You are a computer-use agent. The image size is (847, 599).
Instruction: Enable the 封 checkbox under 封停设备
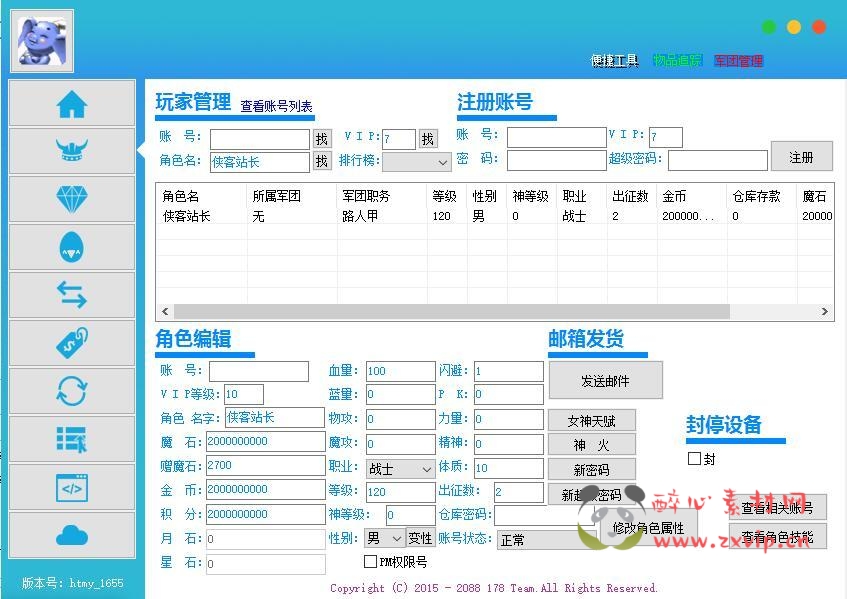pyautogui.click(x=694, y=458)
